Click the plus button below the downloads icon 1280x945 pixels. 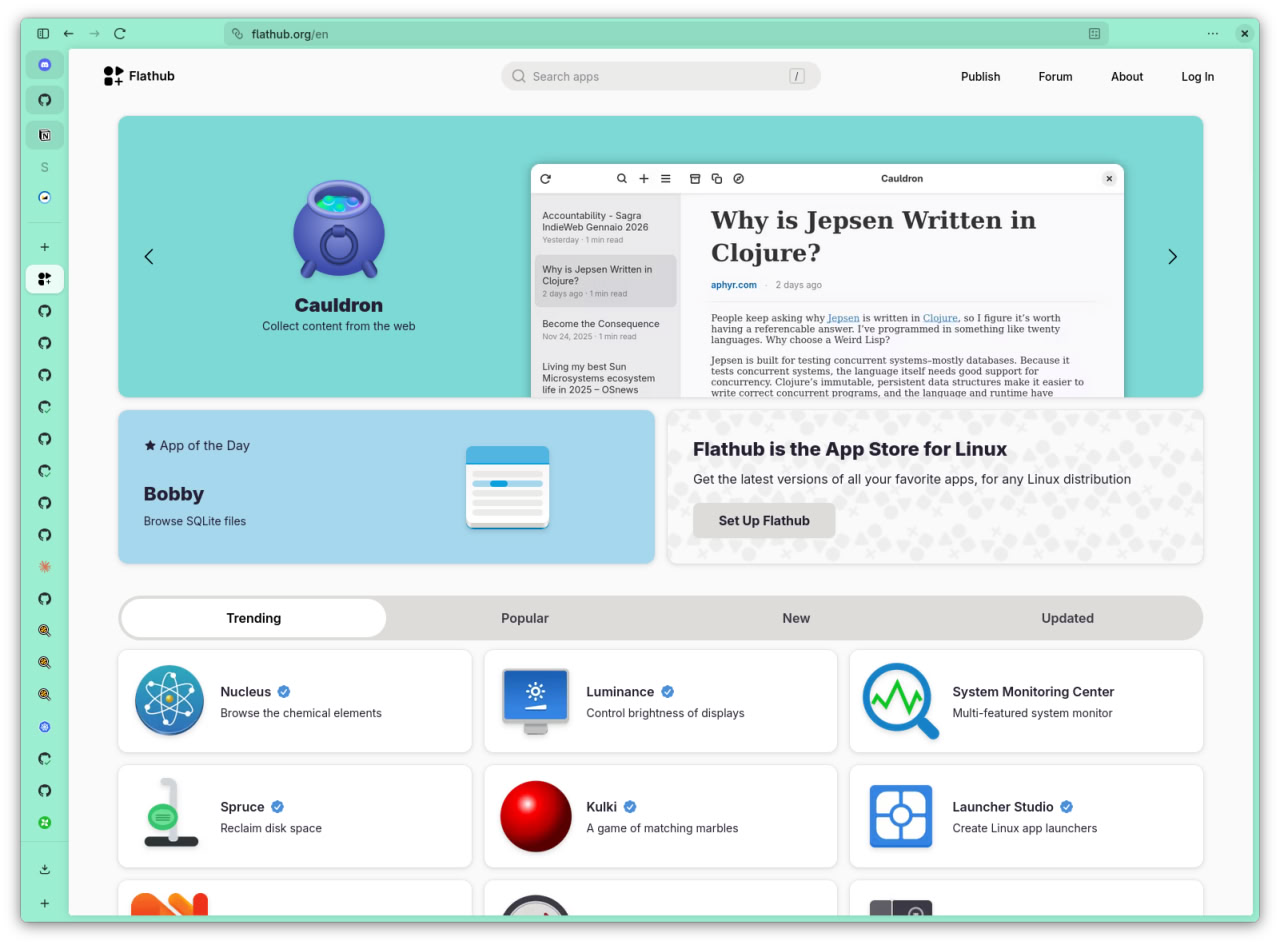point(44,903)
